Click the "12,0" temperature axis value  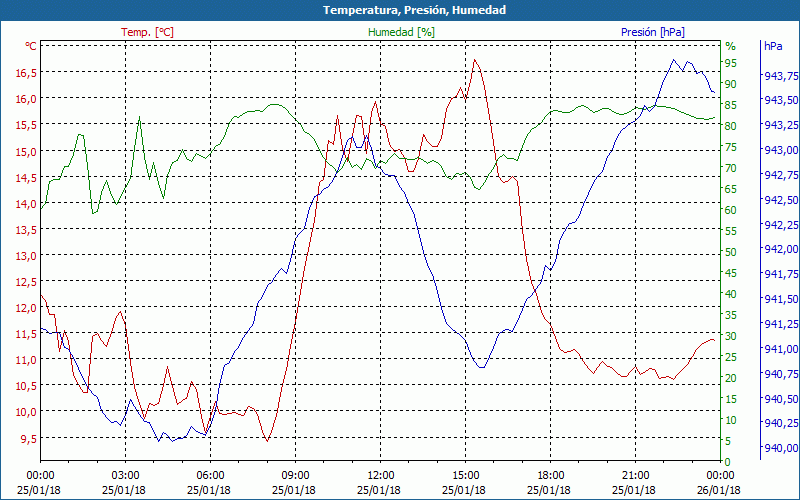tap(26, 308)
